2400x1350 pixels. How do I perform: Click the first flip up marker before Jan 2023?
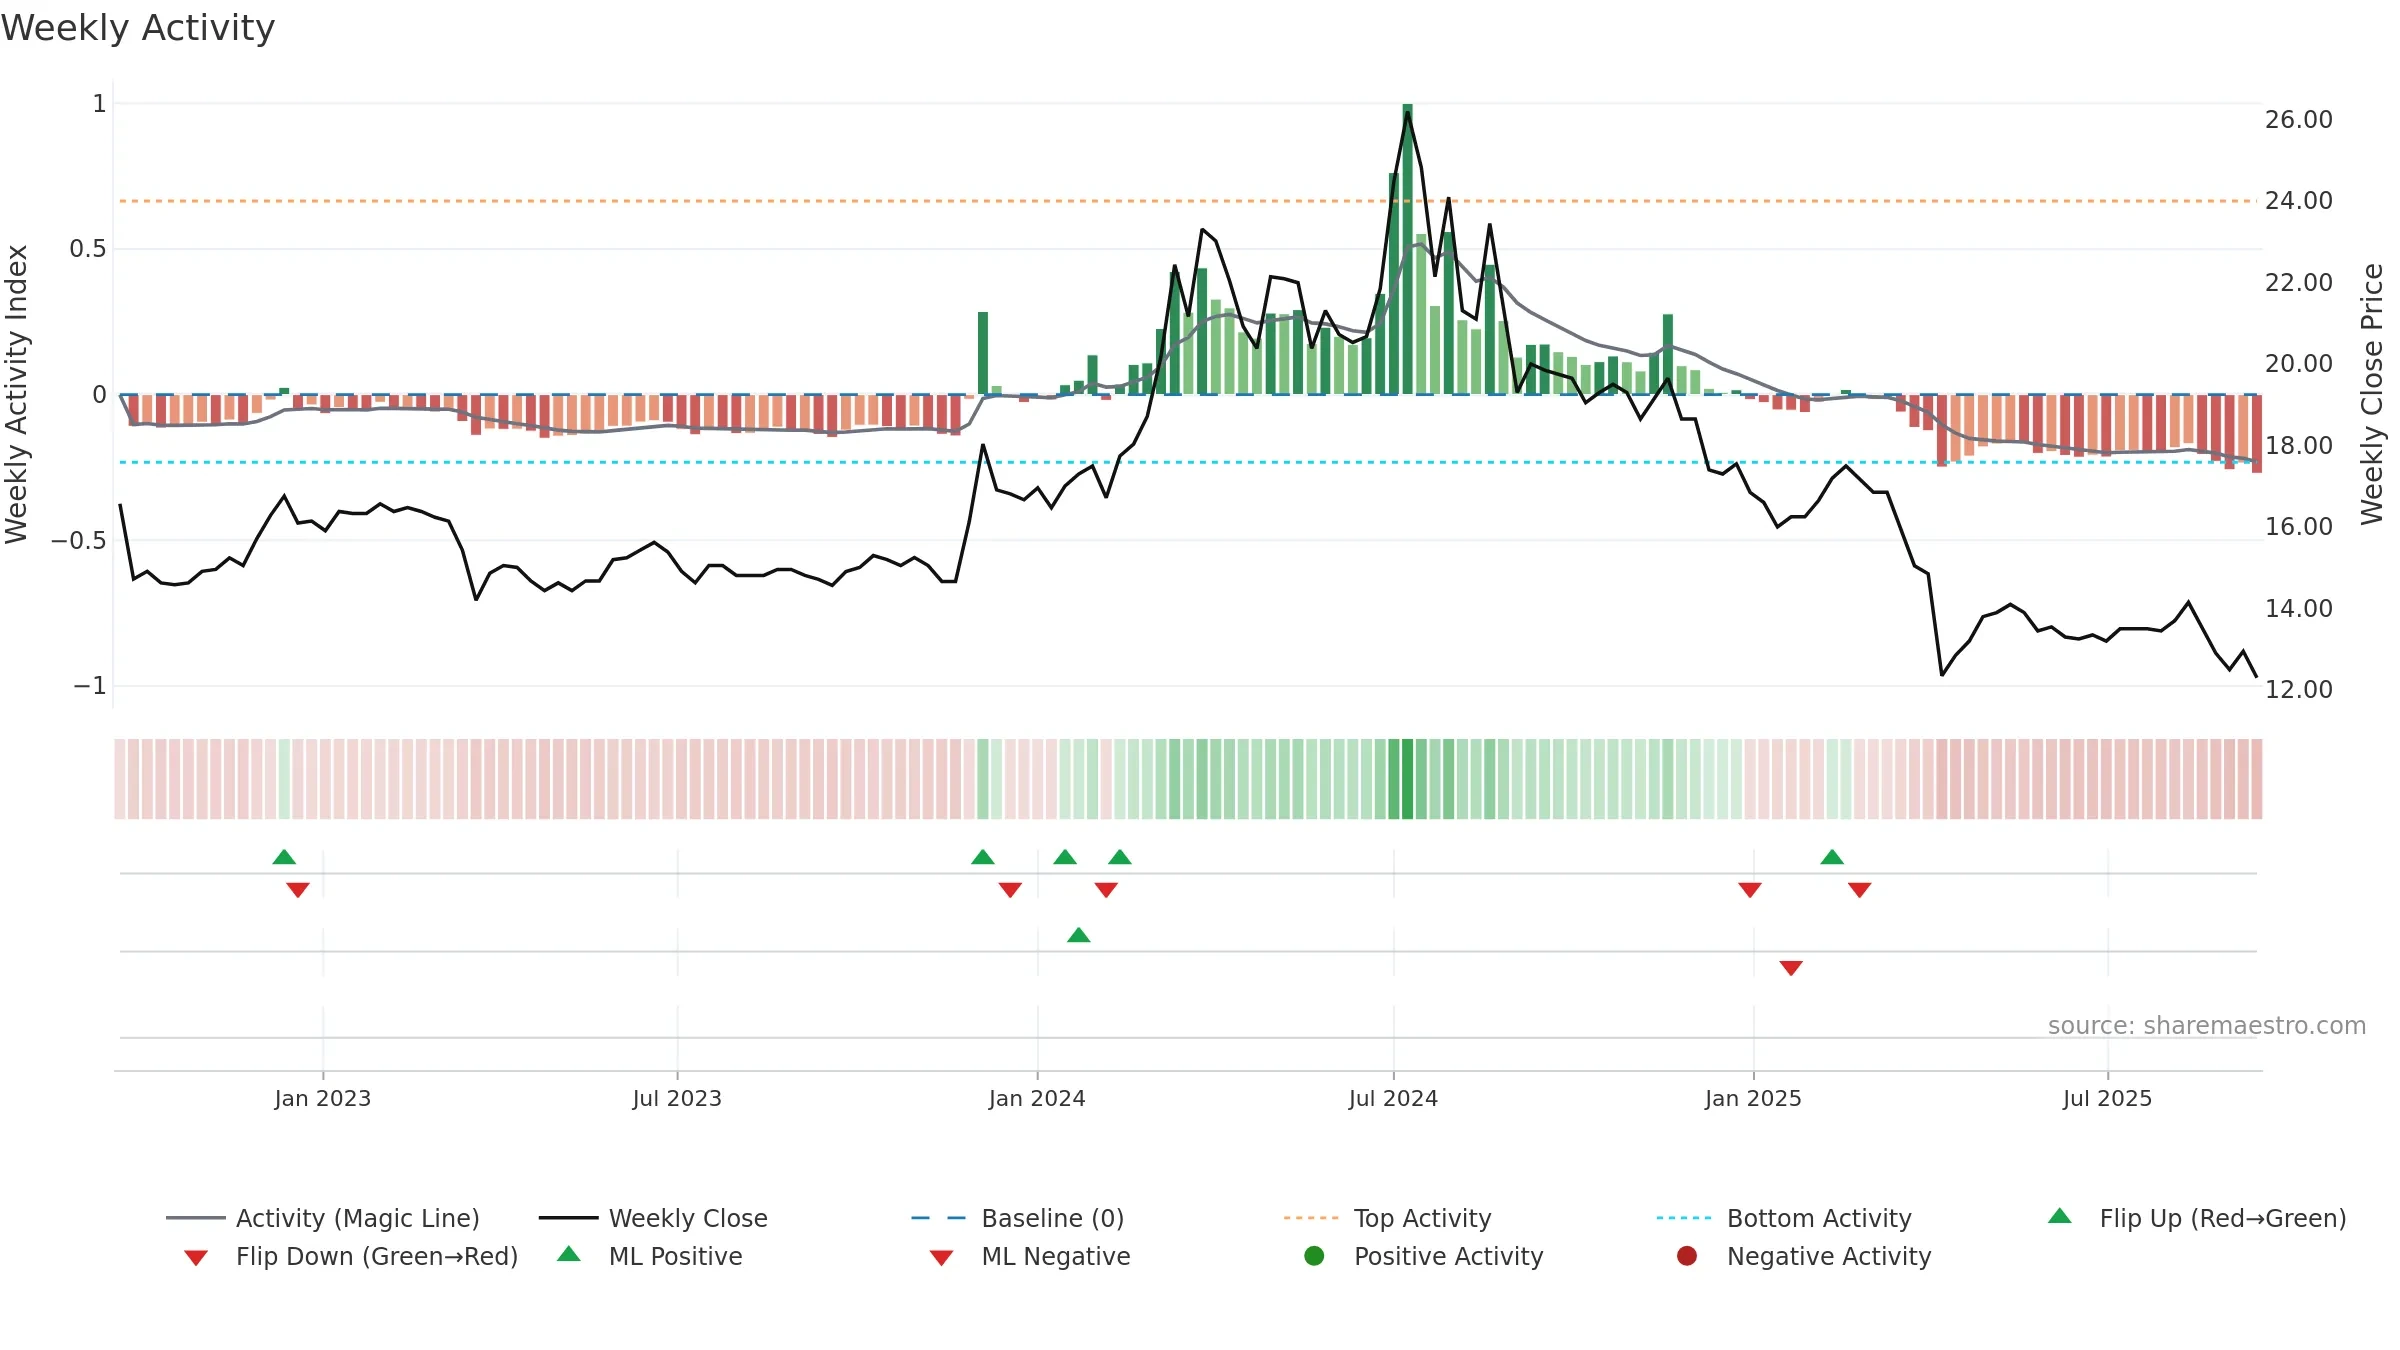[284, 857]
